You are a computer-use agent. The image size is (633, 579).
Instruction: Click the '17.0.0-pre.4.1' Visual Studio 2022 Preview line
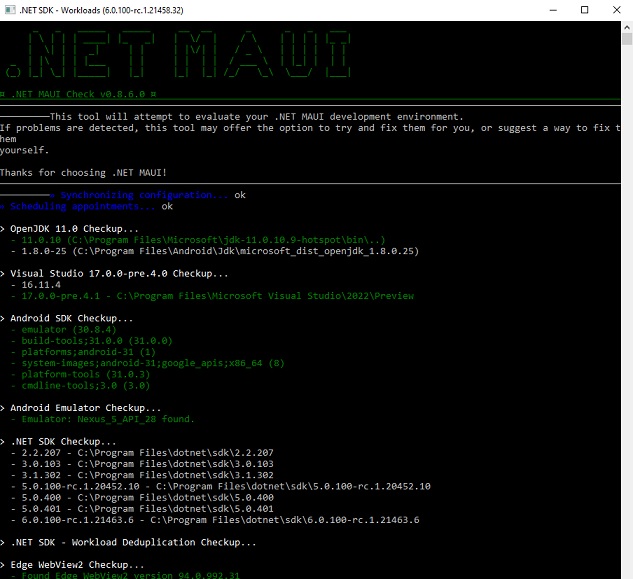coord(212,296)
